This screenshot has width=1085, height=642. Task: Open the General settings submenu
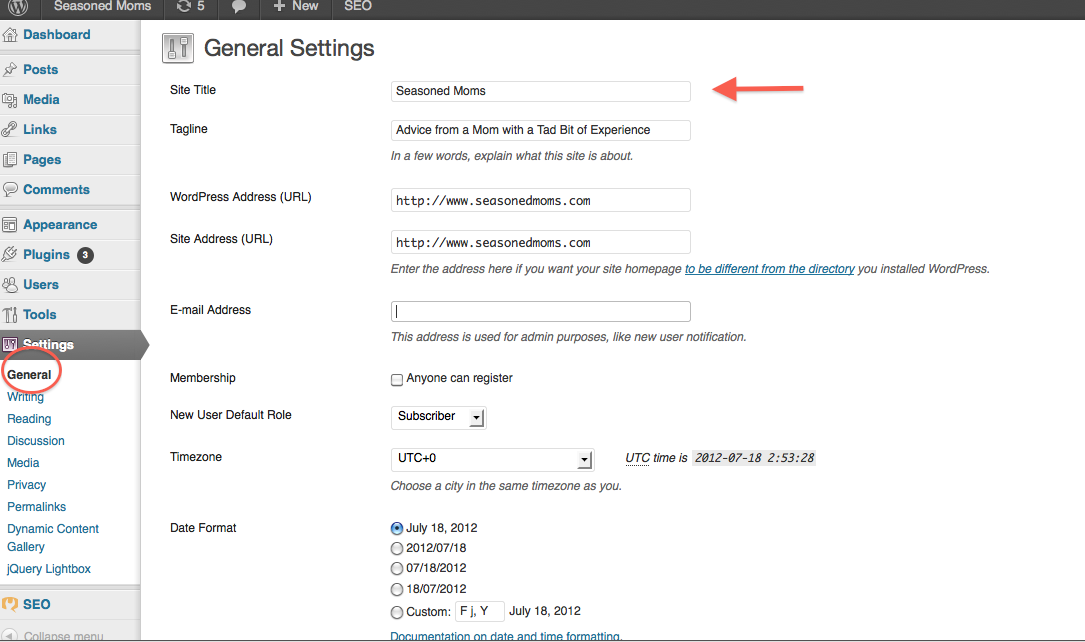pos(29,375)
